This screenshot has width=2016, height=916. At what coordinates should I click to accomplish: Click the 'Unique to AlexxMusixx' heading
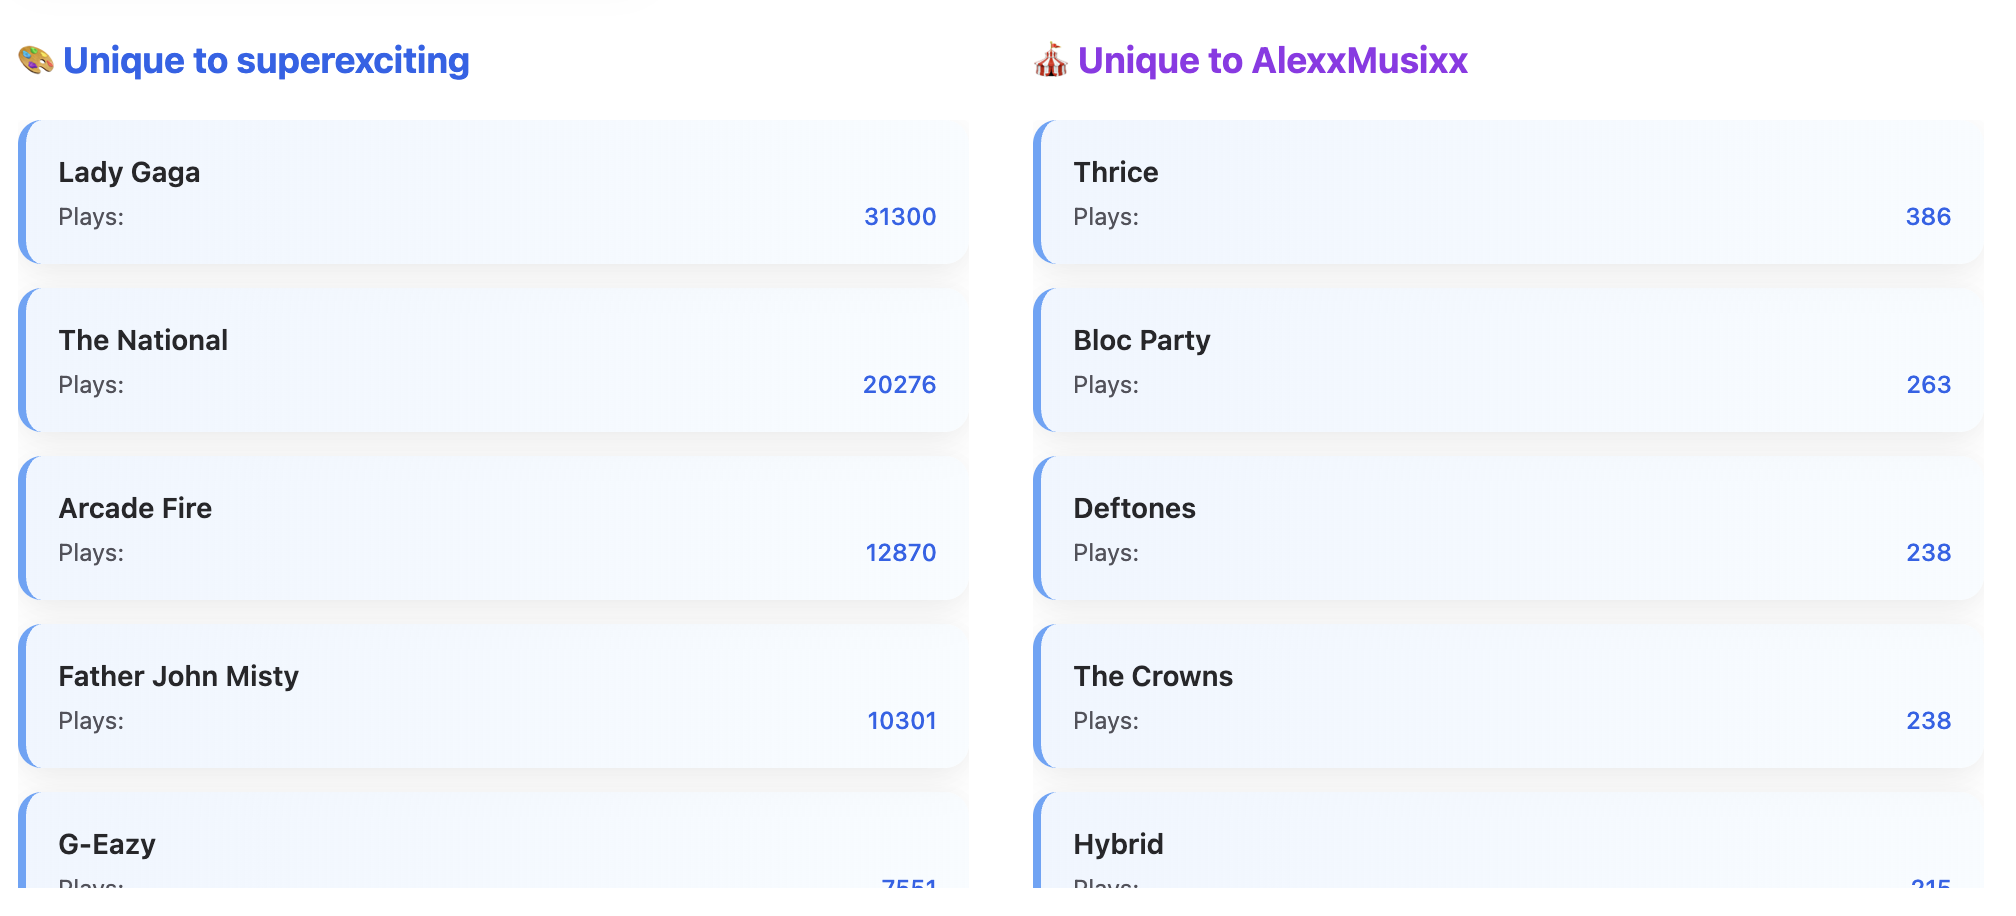tap(1272, 60)
